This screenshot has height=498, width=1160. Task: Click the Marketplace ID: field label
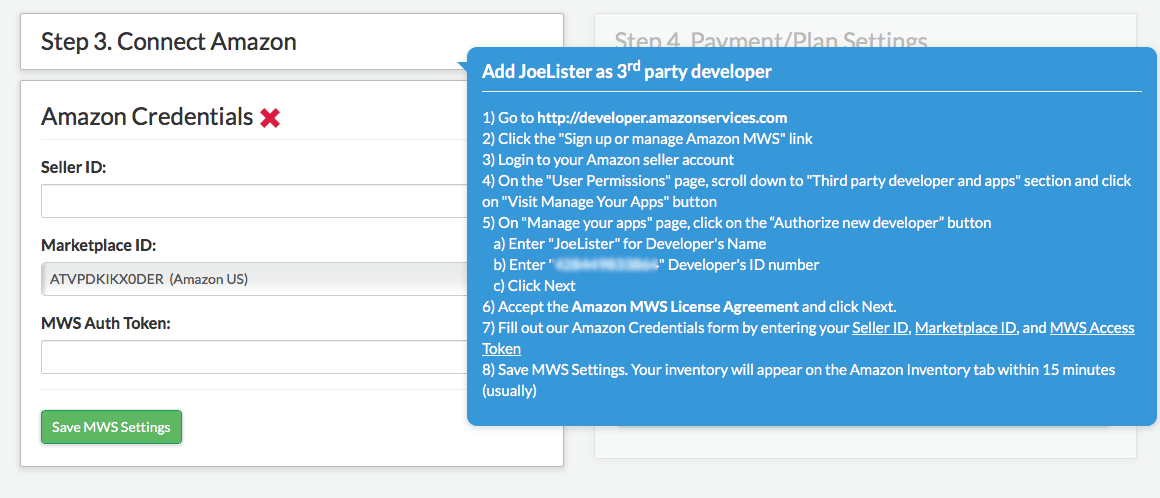click(98, 246)
